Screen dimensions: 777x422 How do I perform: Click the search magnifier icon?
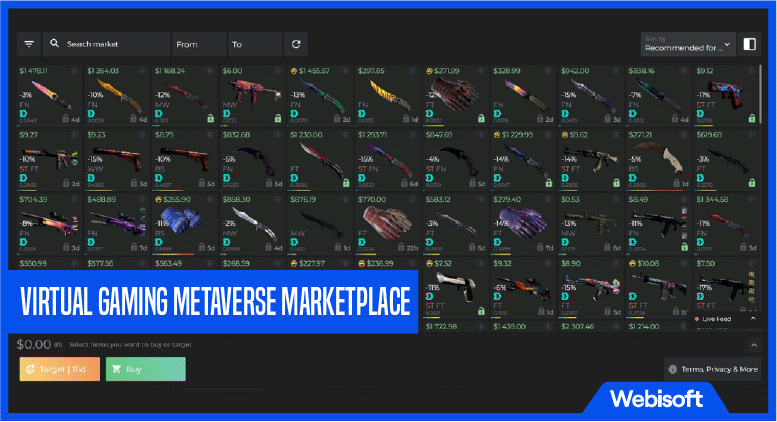(x=55, y=44)
